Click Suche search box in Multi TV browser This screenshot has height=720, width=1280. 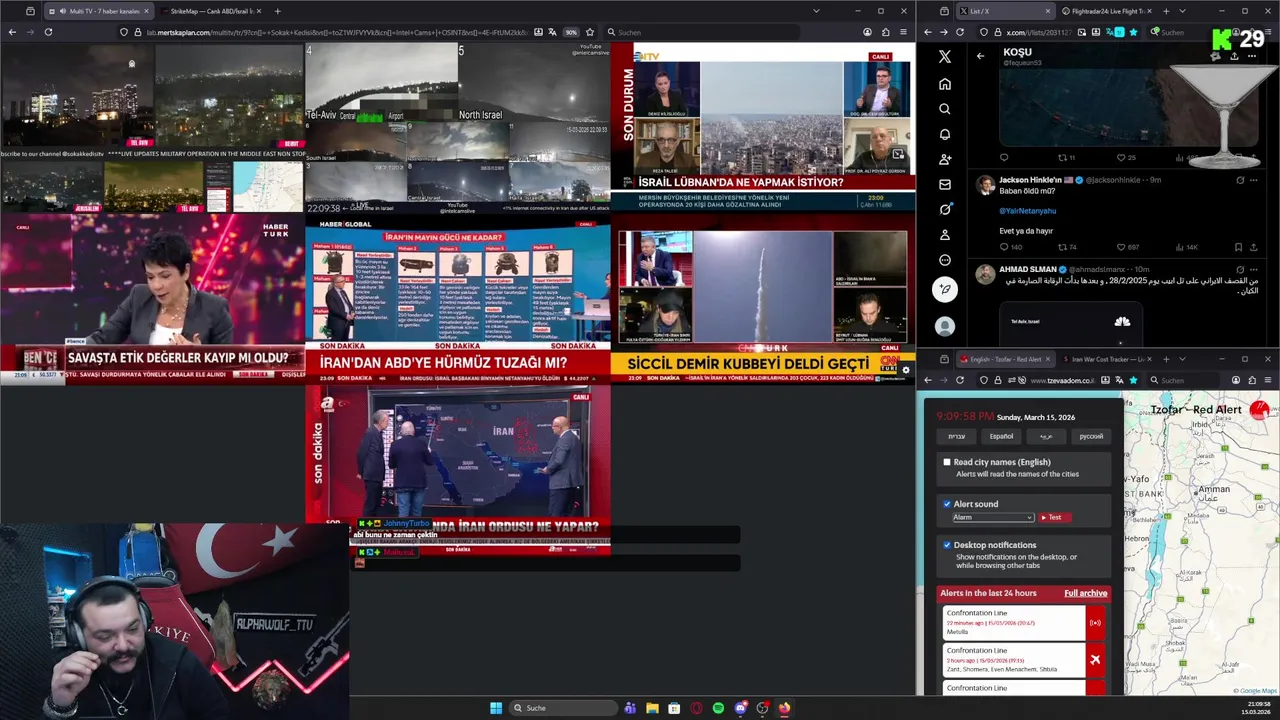700,32
